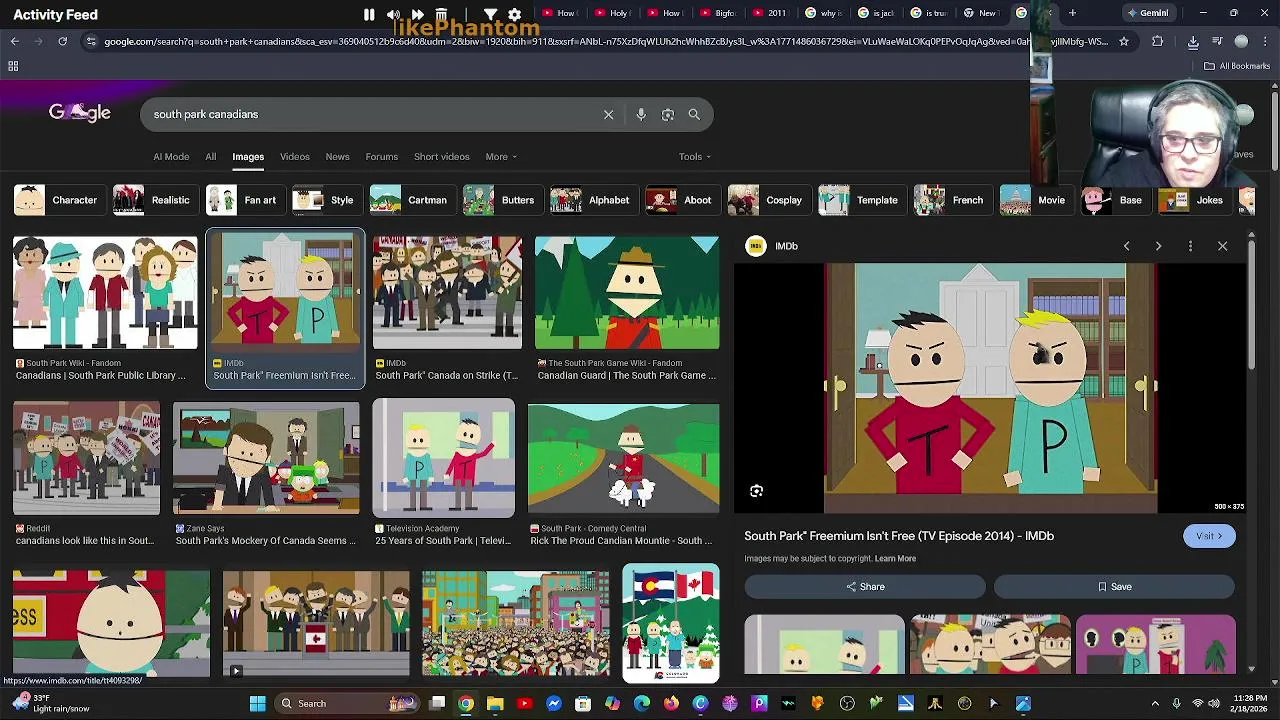The width and height of the screenshot is (1280, 720).
Task: Open YouTube app from taskbar
Action: [524, 703]
